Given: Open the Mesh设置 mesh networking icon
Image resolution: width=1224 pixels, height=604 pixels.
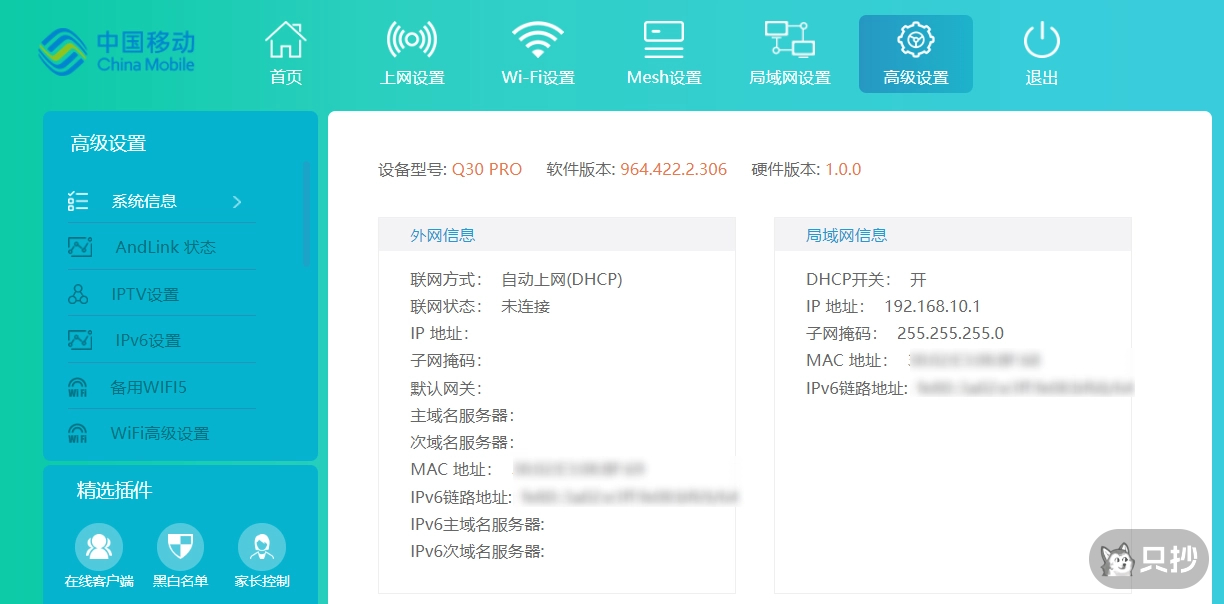Looking at the screenshot, I should (663, 38).
